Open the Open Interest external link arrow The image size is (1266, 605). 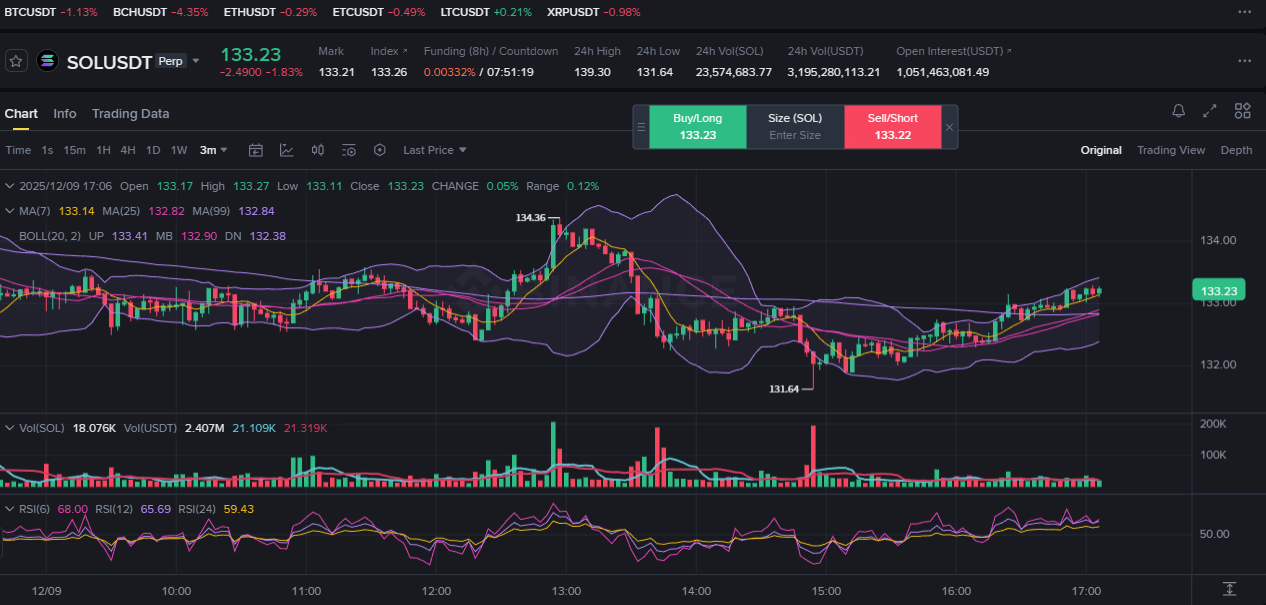click(1008, 51)
